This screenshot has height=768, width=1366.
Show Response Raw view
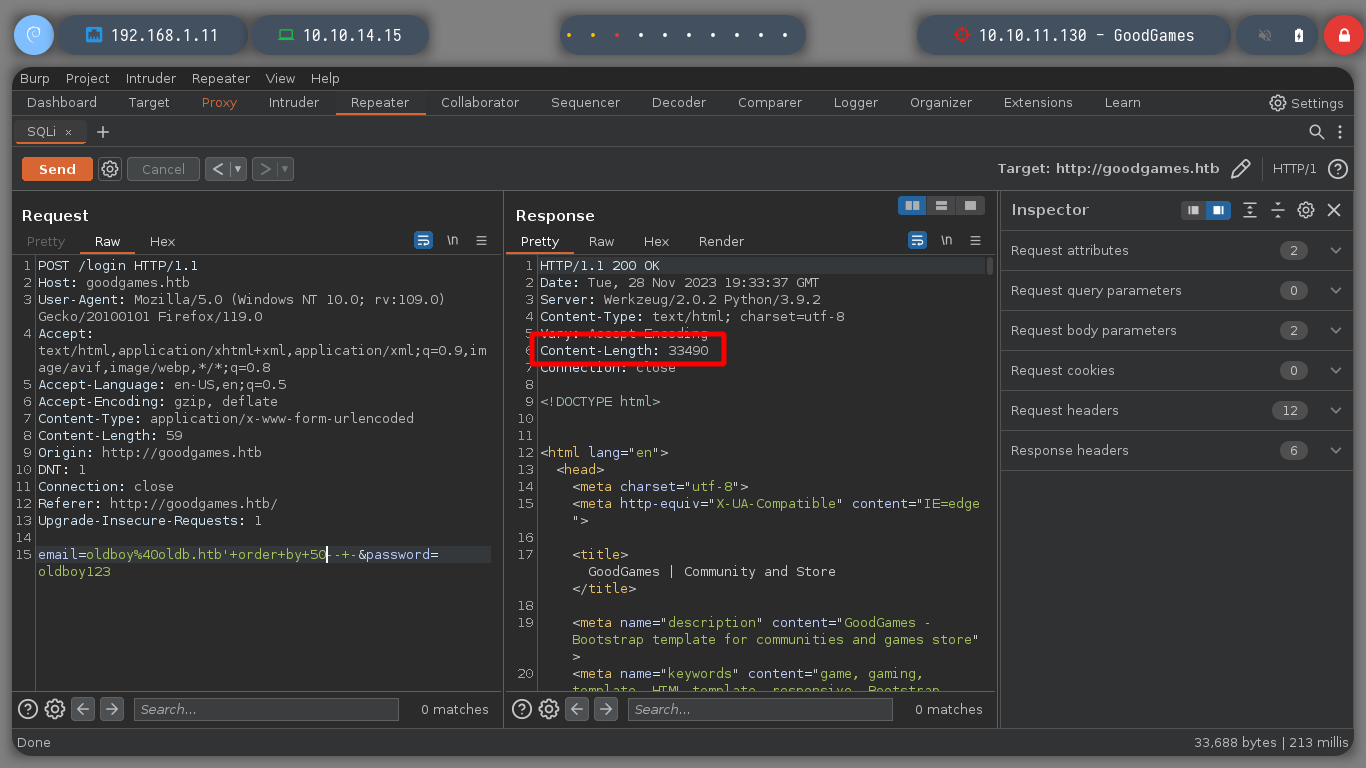pos(601,241)
